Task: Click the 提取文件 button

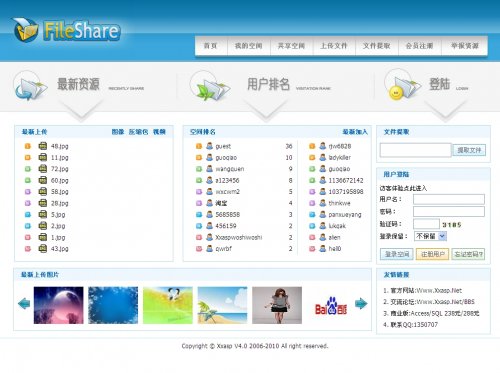Action: coord(469,150)
